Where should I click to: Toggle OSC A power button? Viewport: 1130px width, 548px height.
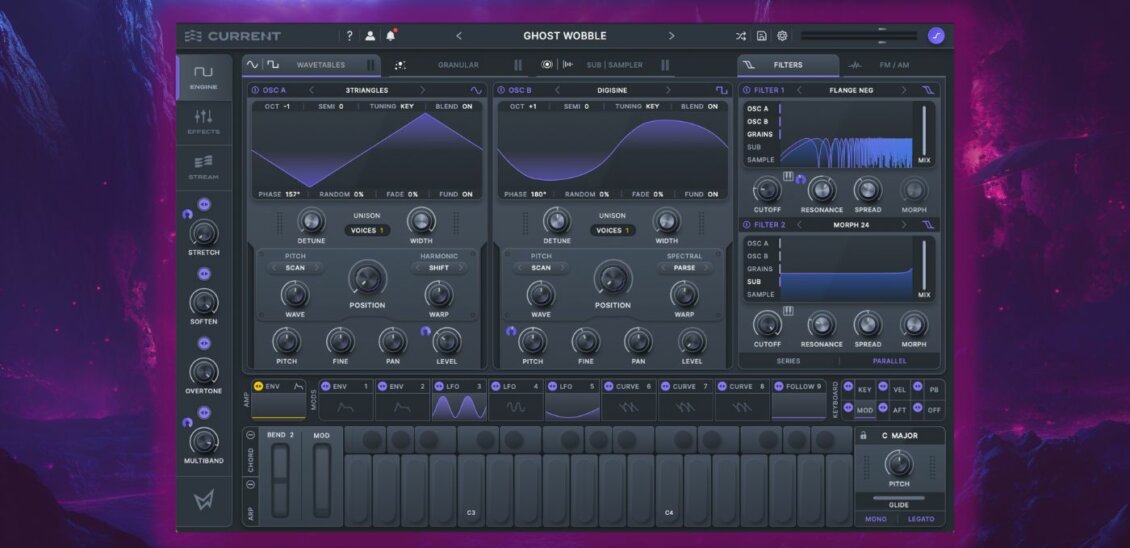254,90
